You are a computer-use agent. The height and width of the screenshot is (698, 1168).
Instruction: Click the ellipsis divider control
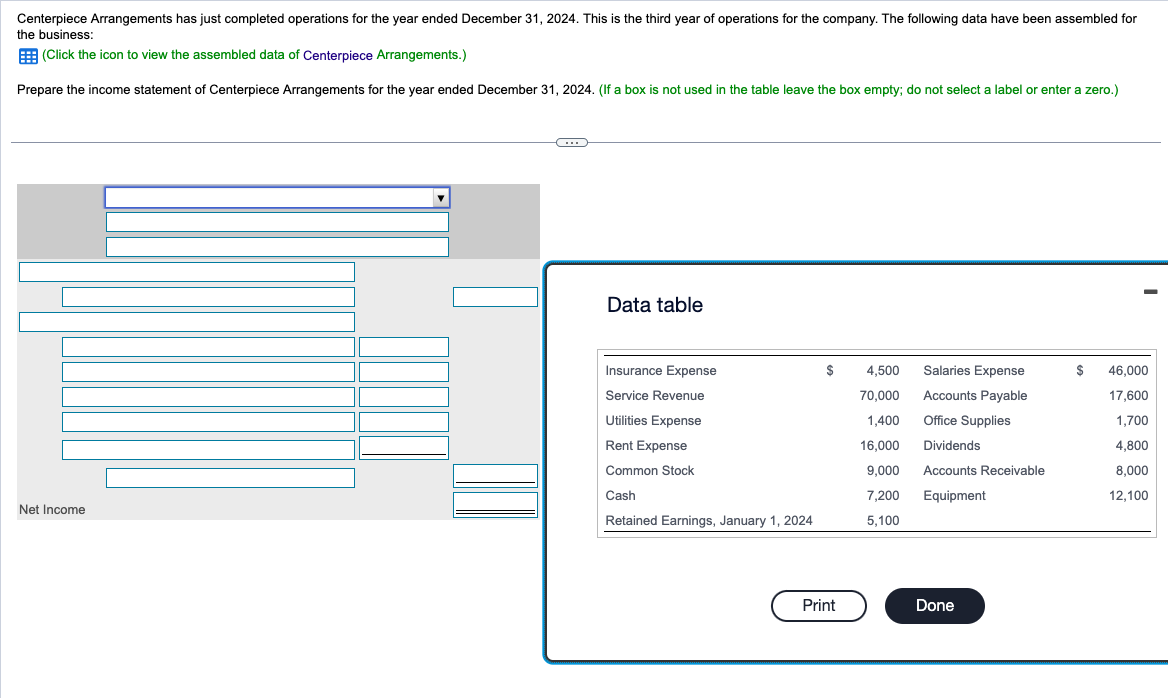pyautogui.click(x=571, y=142)
